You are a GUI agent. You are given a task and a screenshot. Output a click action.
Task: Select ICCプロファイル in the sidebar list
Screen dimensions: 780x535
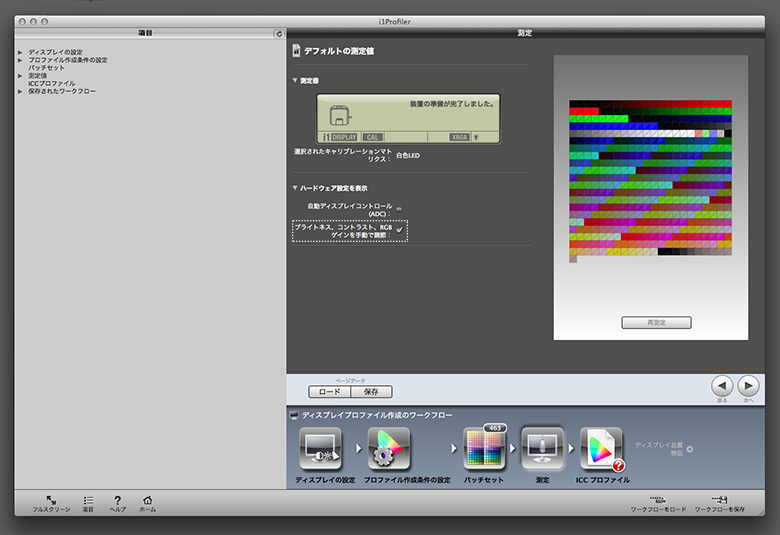coord(51,84)
